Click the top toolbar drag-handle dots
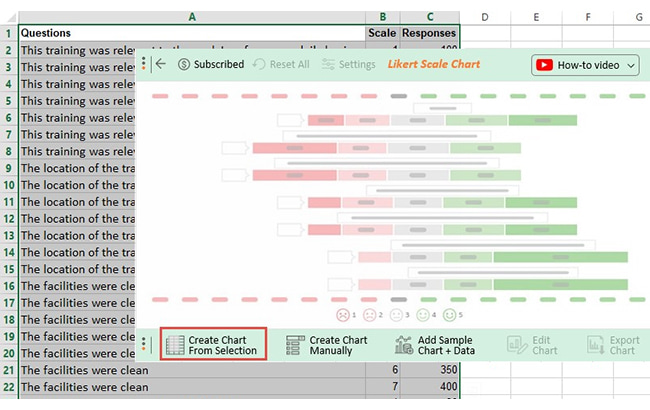The image size is (650, 410). coord(143,63)
